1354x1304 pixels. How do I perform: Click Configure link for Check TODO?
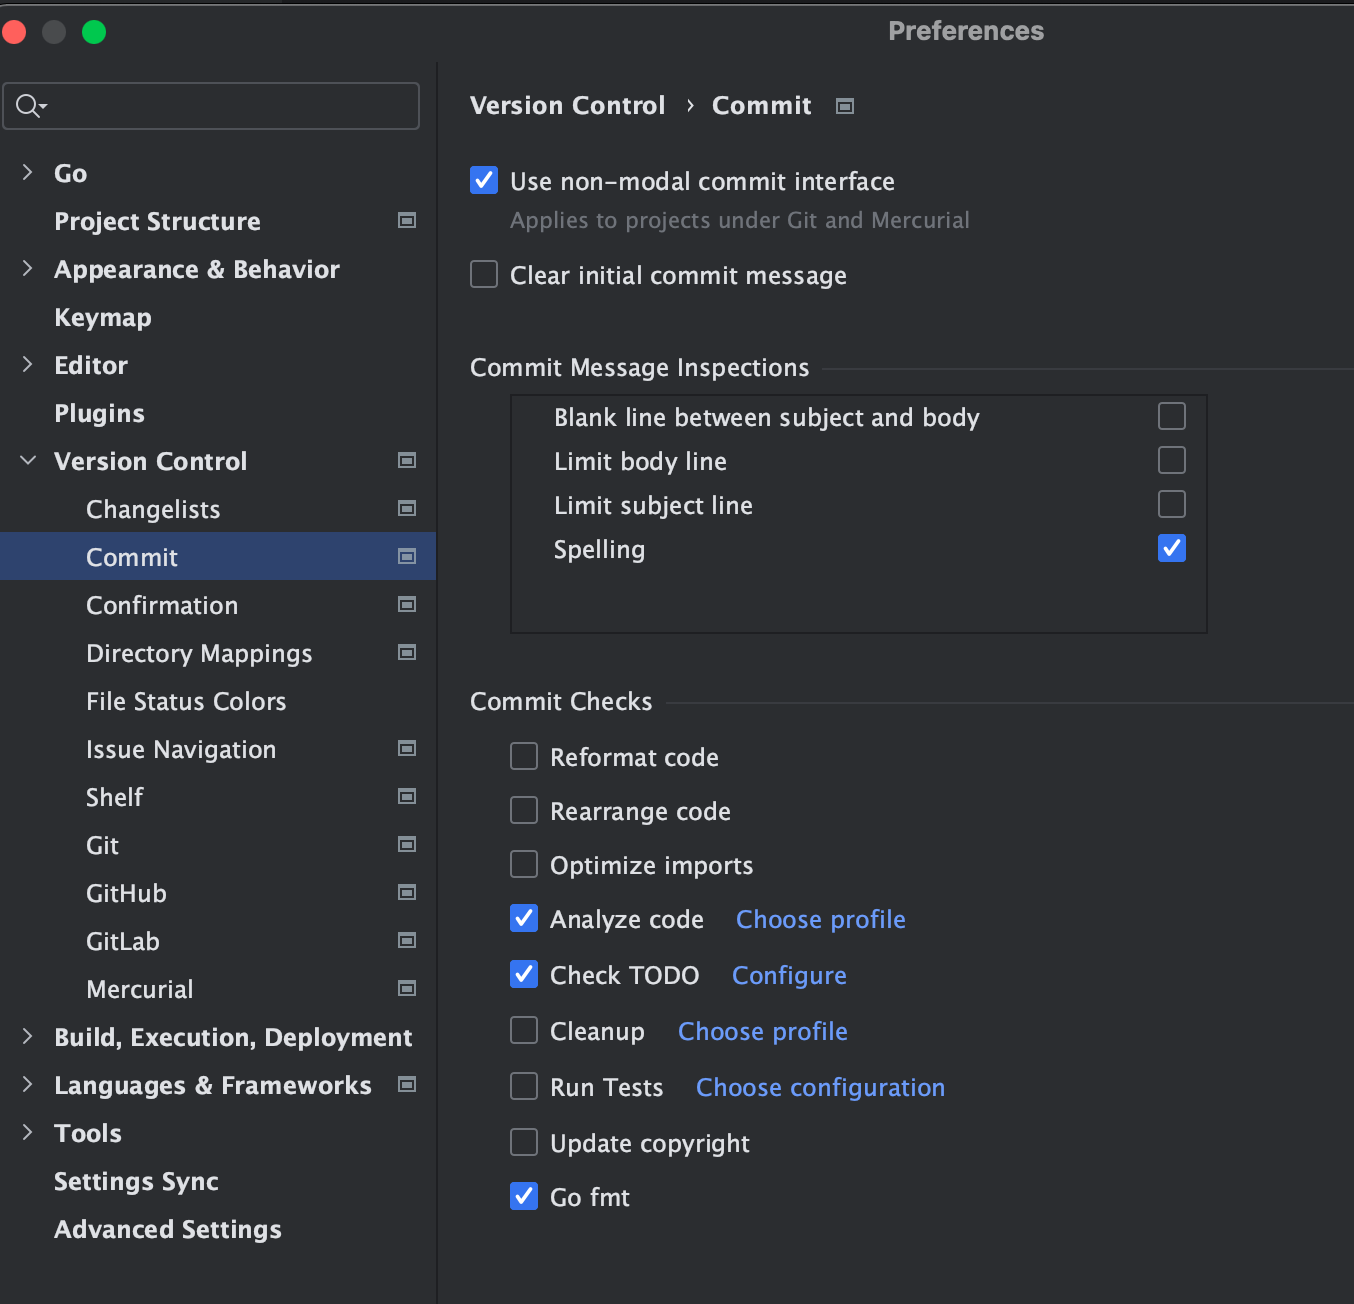(789, 975)
